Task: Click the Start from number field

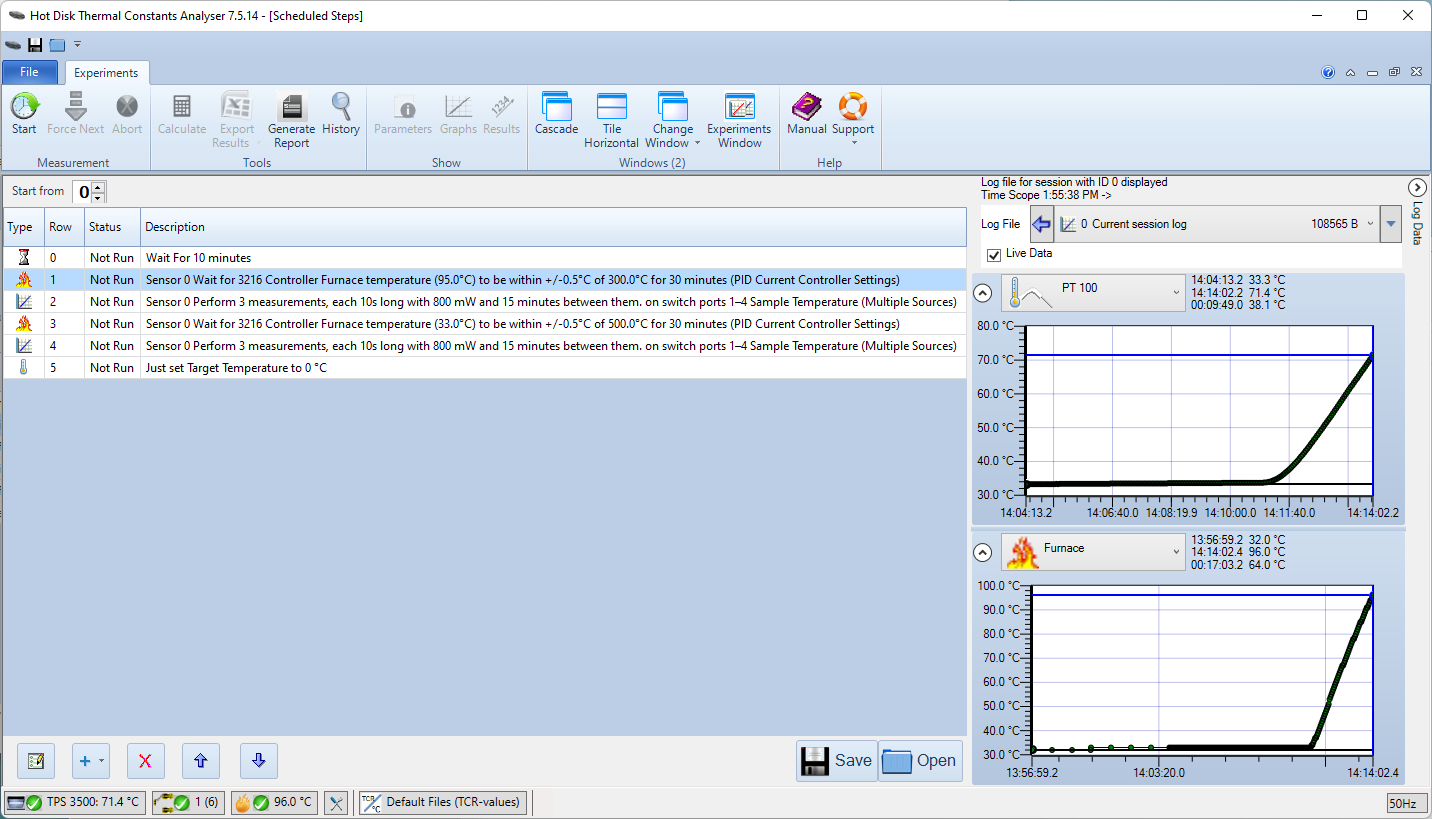Action: tap(82, 191)
